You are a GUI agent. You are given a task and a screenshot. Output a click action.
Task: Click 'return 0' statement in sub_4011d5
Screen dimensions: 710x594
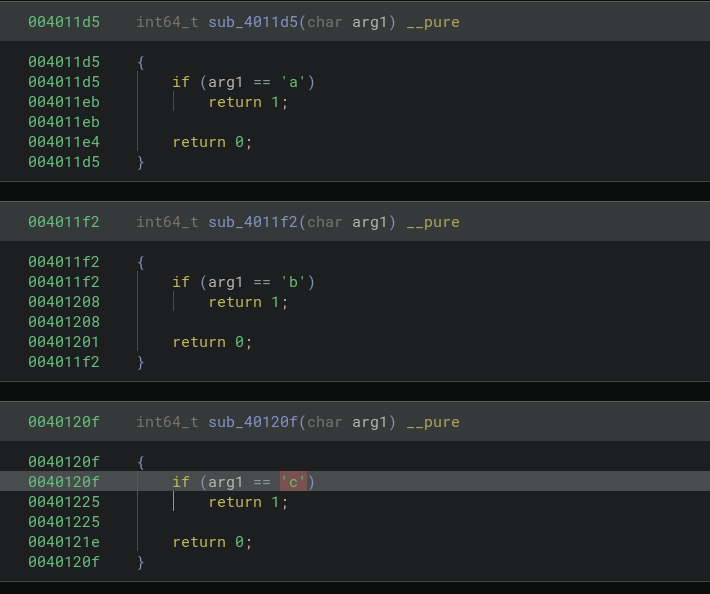(x=212, y=142)
